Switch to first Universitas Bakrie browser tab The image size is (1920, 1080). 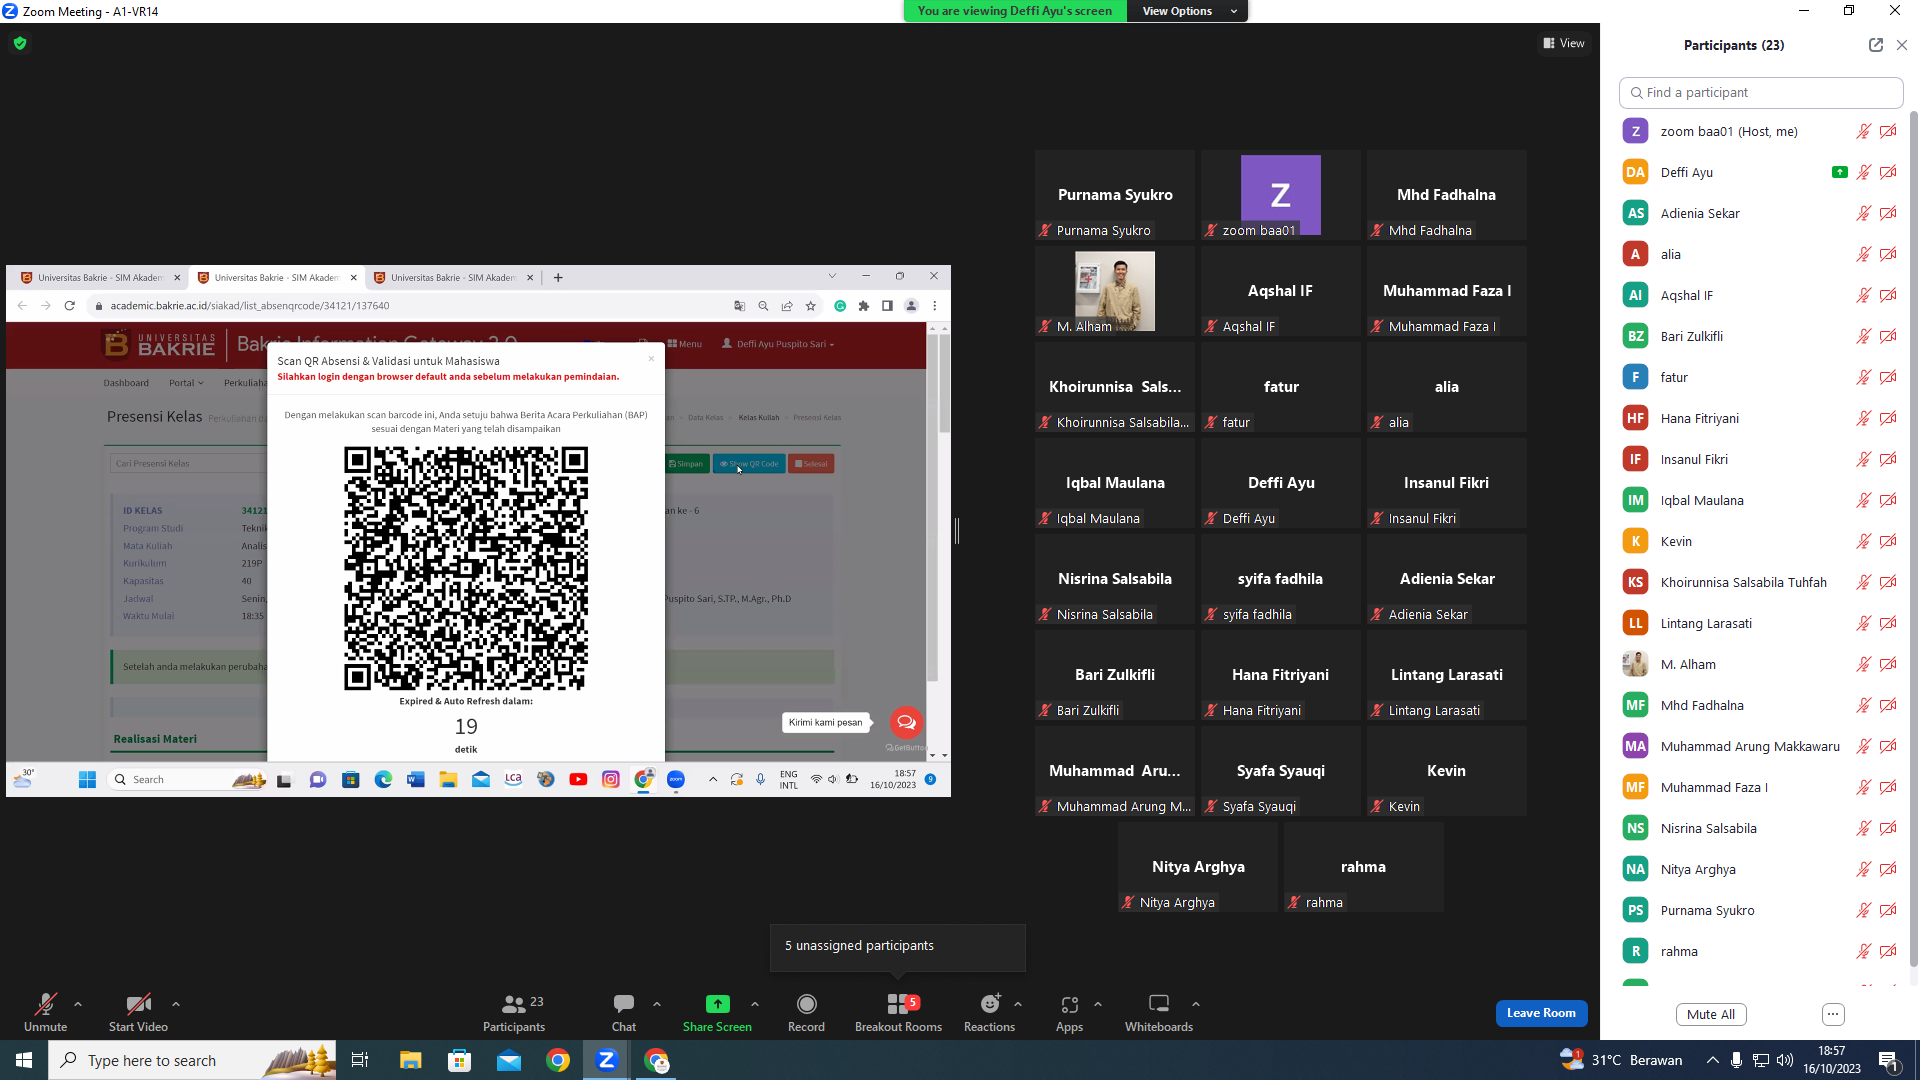pyautogui.click(x=99, y=278)
